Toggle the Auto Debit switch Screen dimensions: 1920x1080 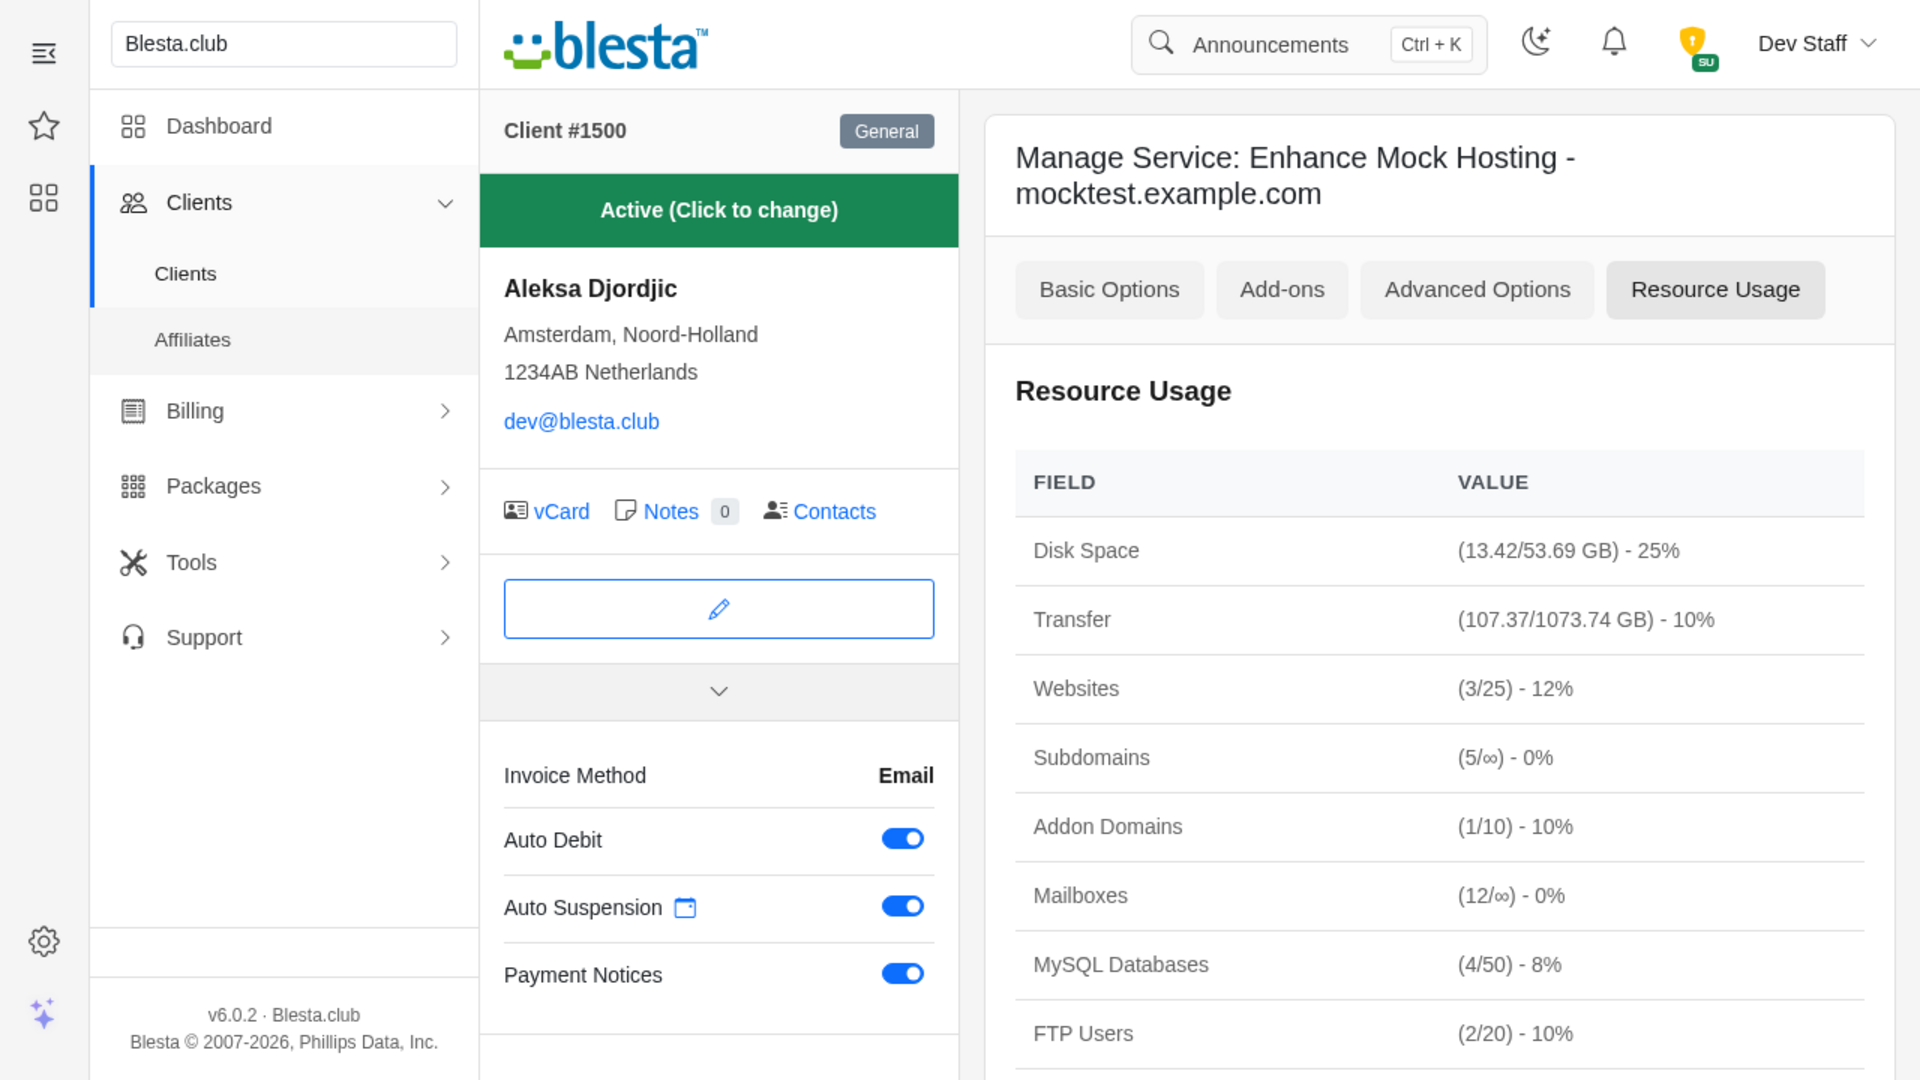click(903, 839)
